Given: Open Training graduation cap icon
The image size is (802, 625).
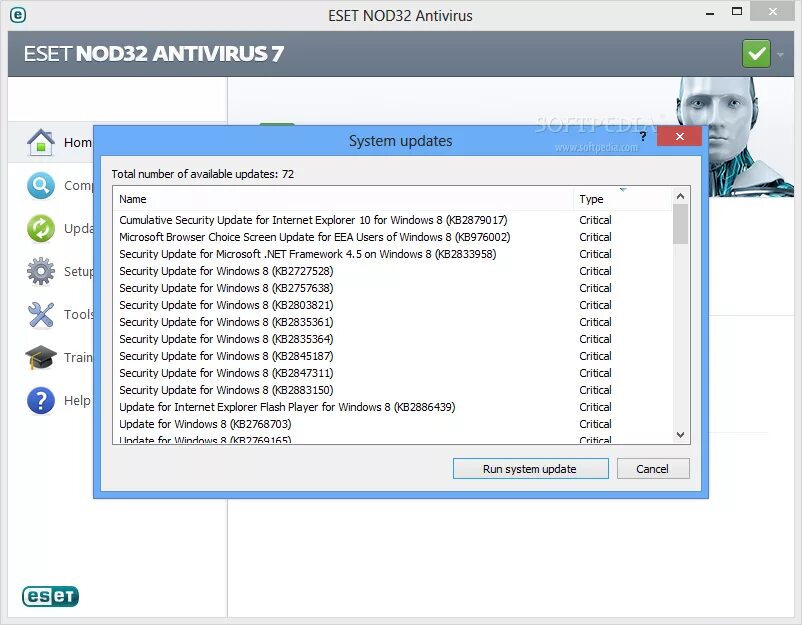Looking at the screenshot, I should pyautogui.click(x=41, y=357).
